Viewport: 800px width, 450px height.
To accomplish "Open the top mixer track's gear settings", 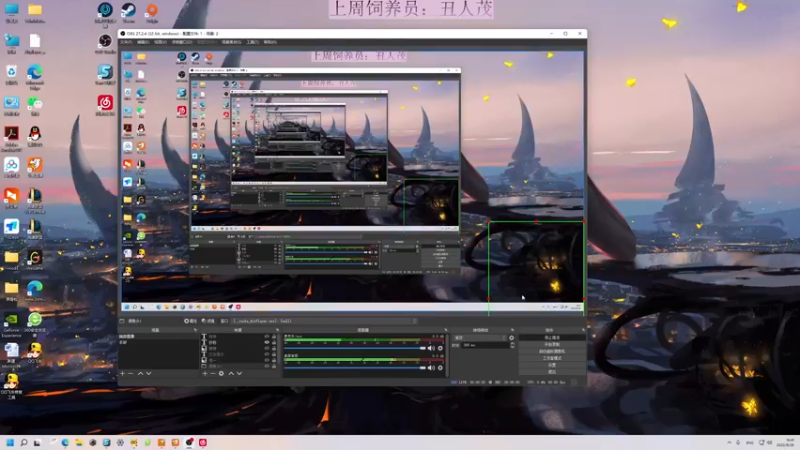I will 440,348.
